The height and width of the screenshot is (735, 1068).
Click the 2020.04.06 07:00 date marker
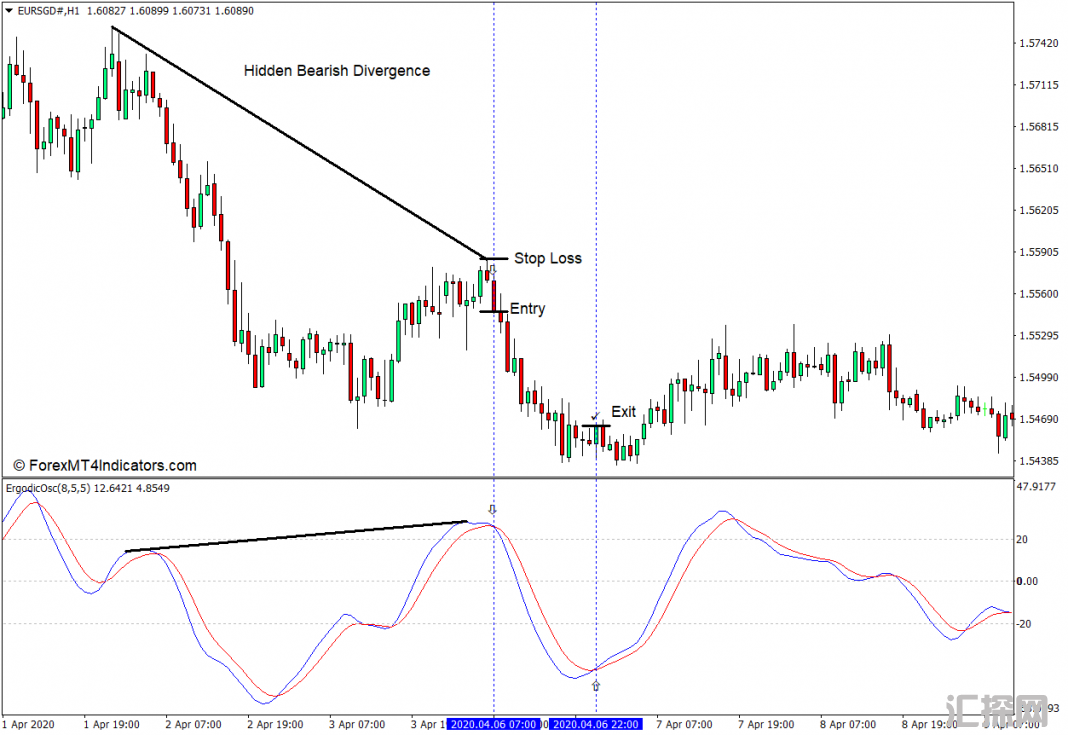coord(494,724)
